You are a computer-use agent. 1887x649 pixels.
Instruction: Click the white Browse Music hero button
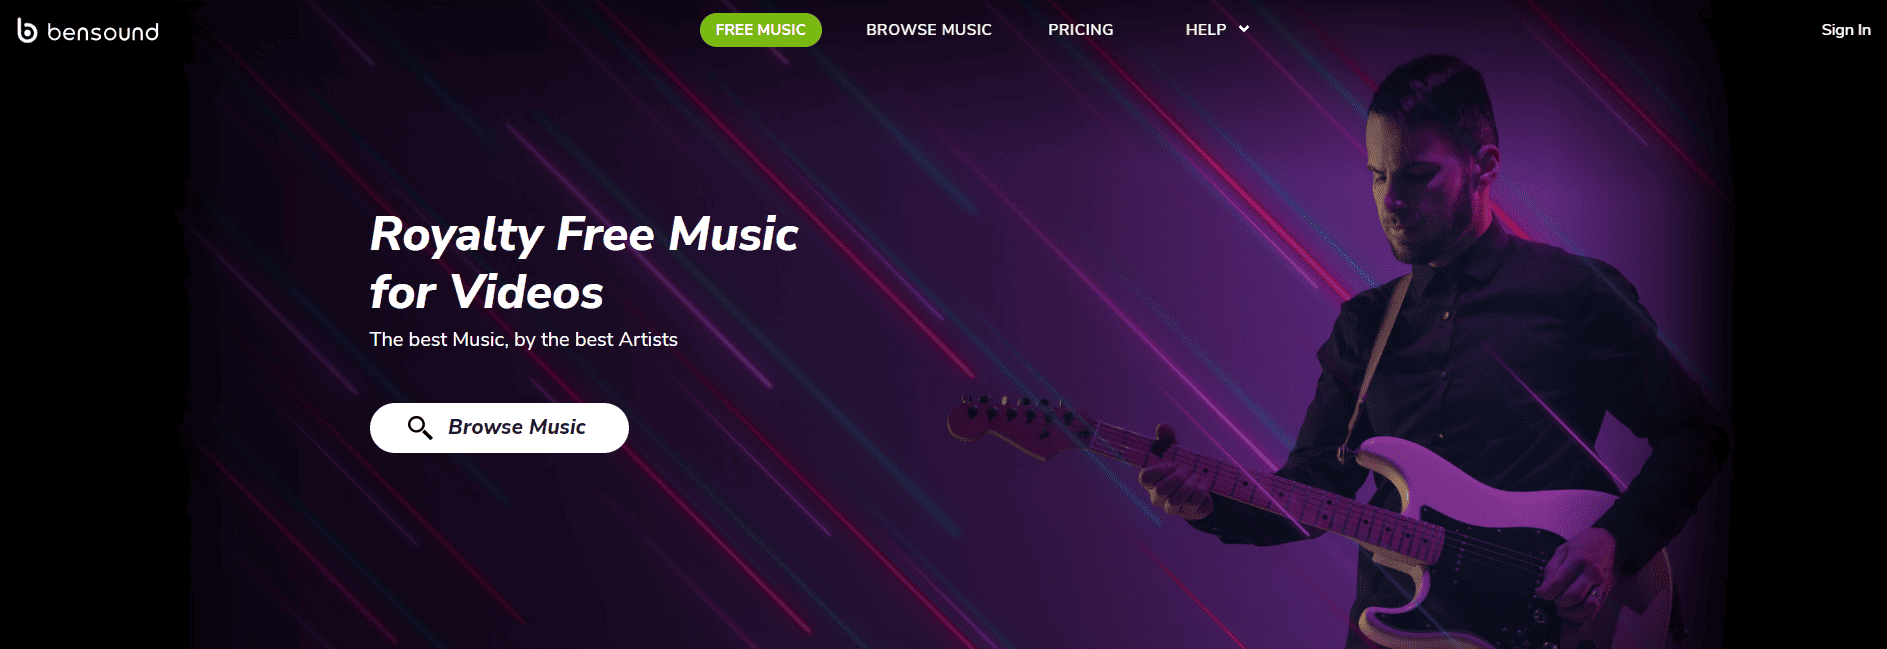499,428
